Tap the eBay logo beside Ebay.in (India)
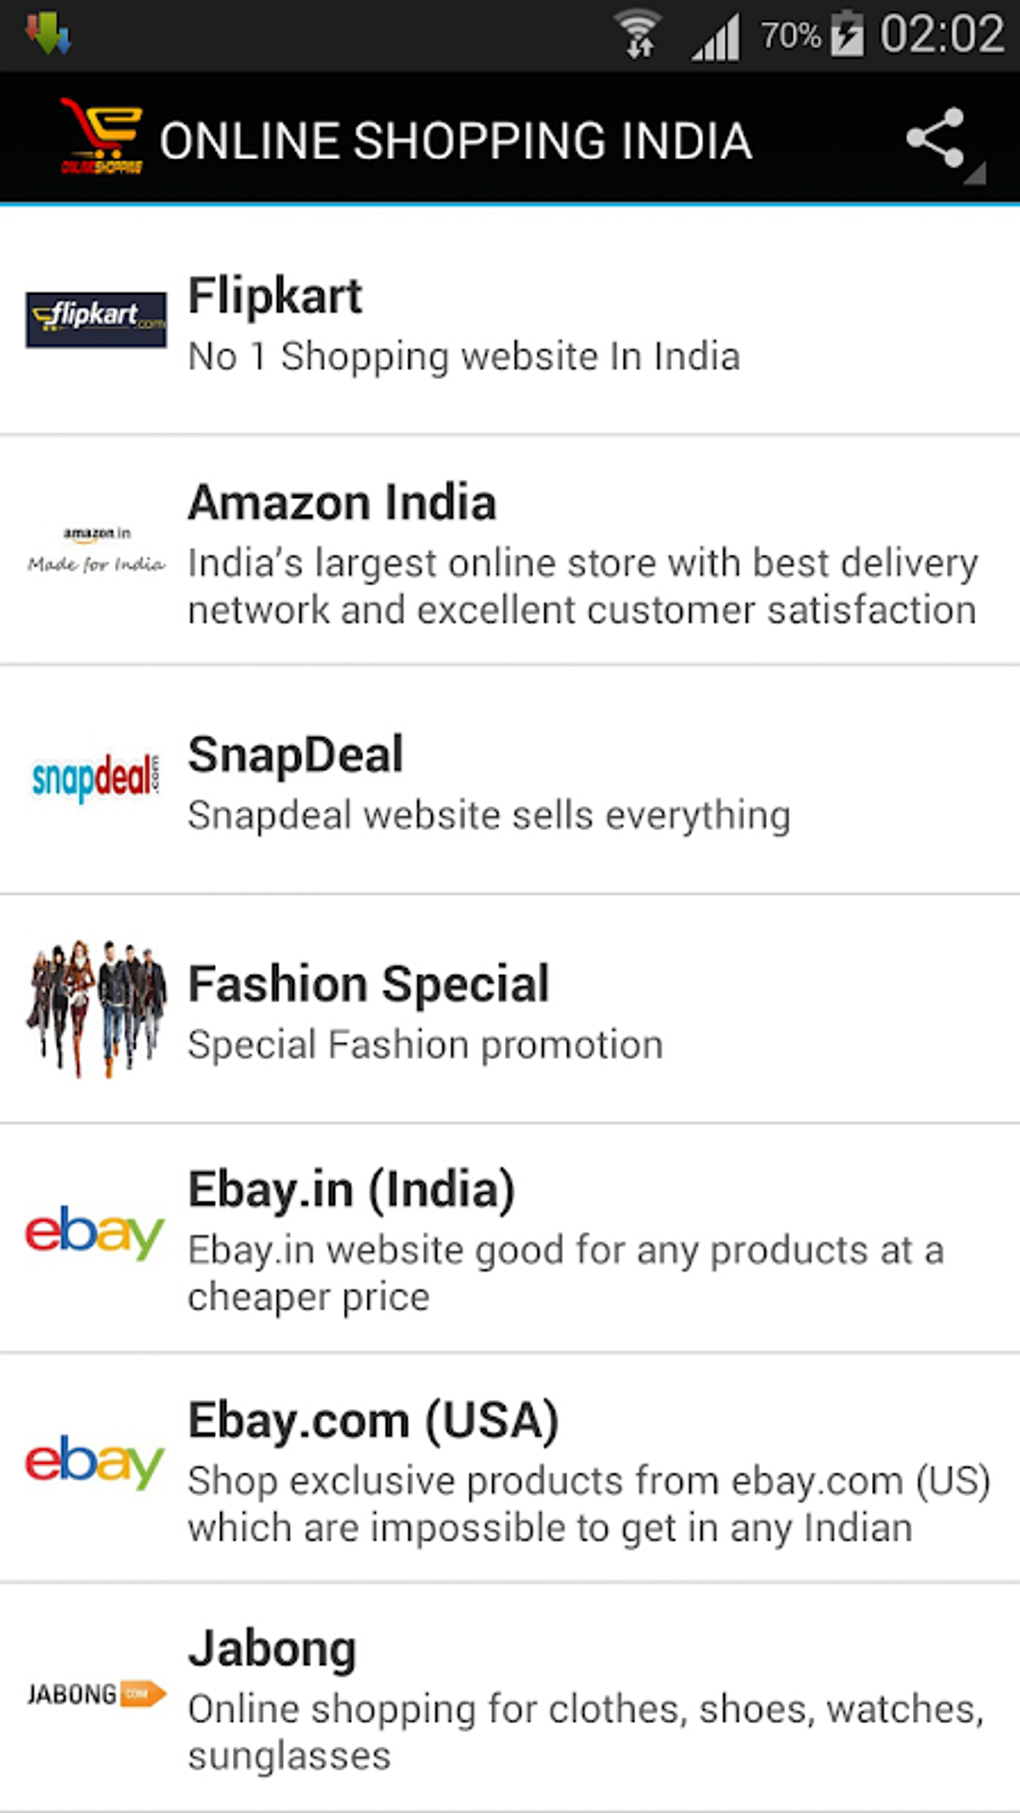Screen dimensions: 1020x1813 tap(95, 1234)
